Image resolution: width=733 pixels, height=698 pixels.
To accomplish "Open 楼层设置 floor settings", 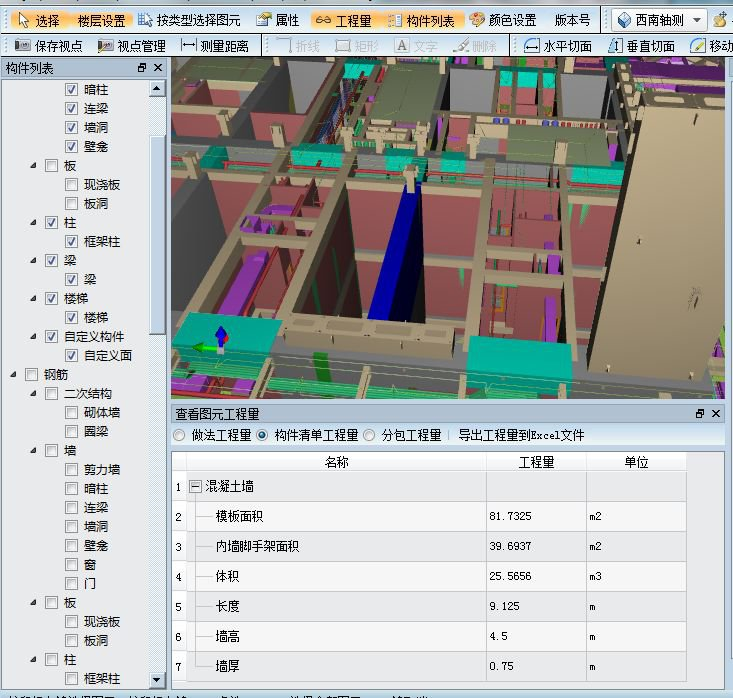I will tap(101, 21).
